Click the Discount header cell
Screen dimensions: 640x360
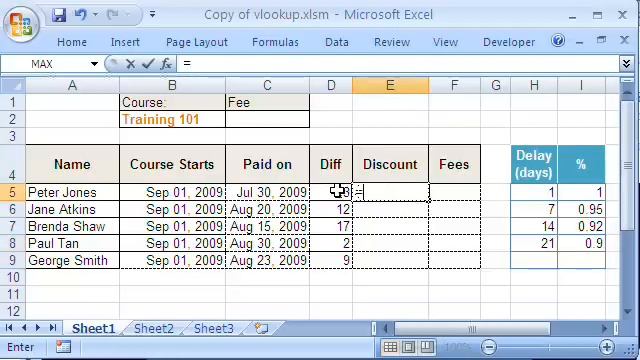(x=390, y=164)
